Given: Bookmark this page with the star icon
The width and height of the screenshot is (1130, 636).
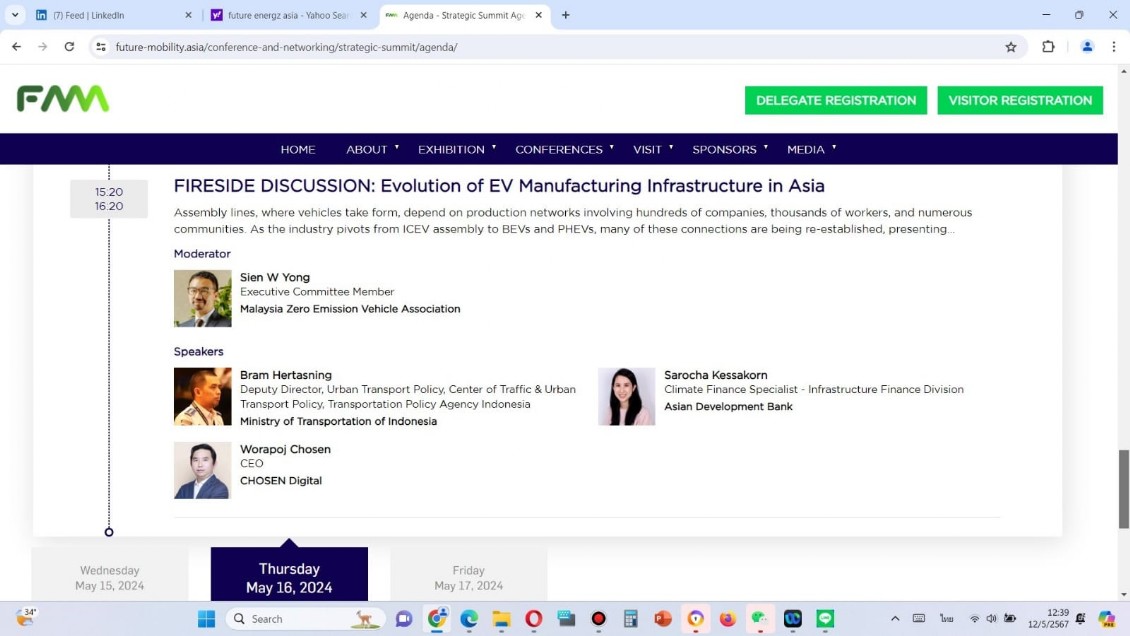Looking at the screenshot, I should tap(1010, 47).
